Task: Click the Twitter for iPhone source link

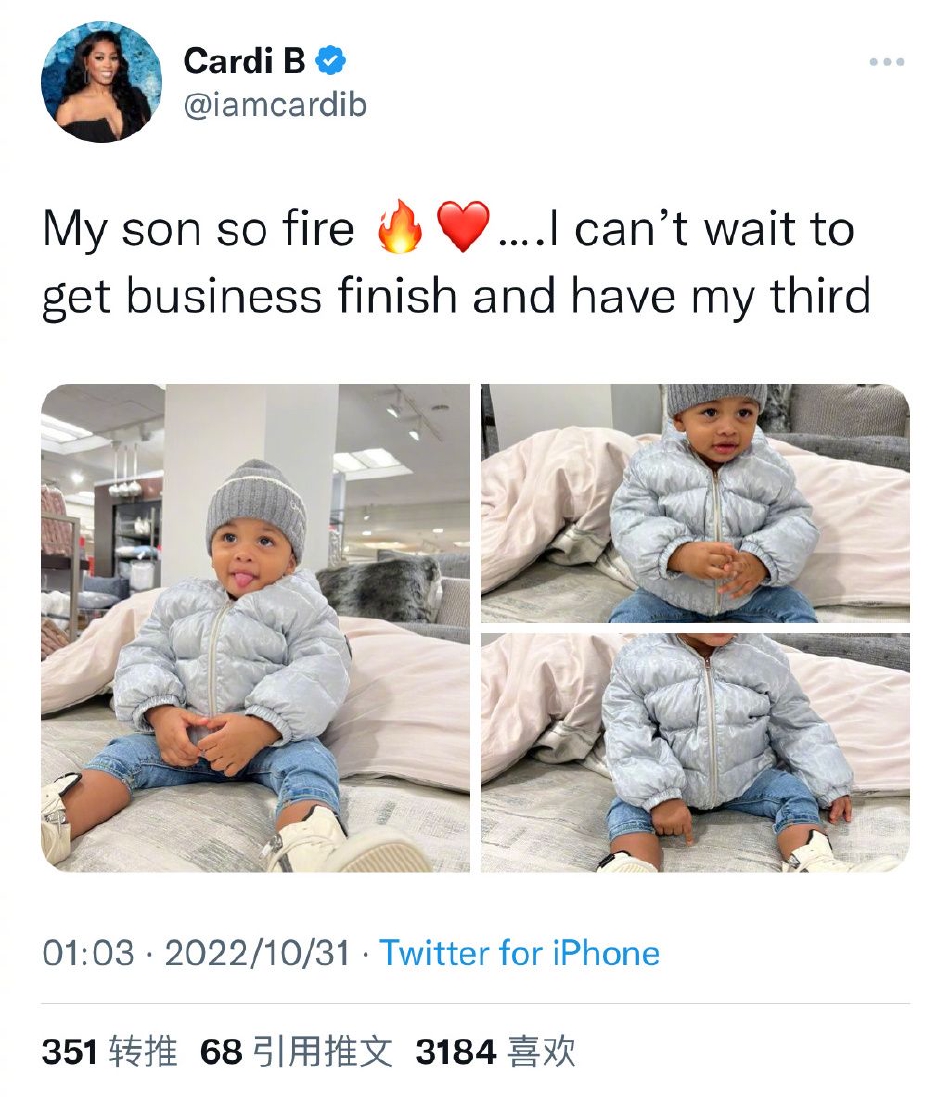Action: pyautogui.click(x=519, y=953)
